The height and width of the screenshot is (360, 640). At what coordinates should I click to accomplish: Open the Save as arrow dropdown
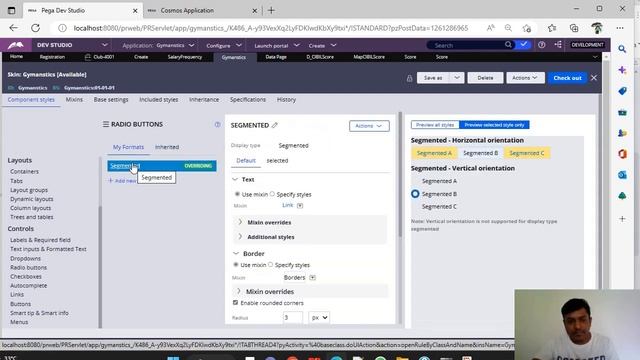click(x=457, y=78)
